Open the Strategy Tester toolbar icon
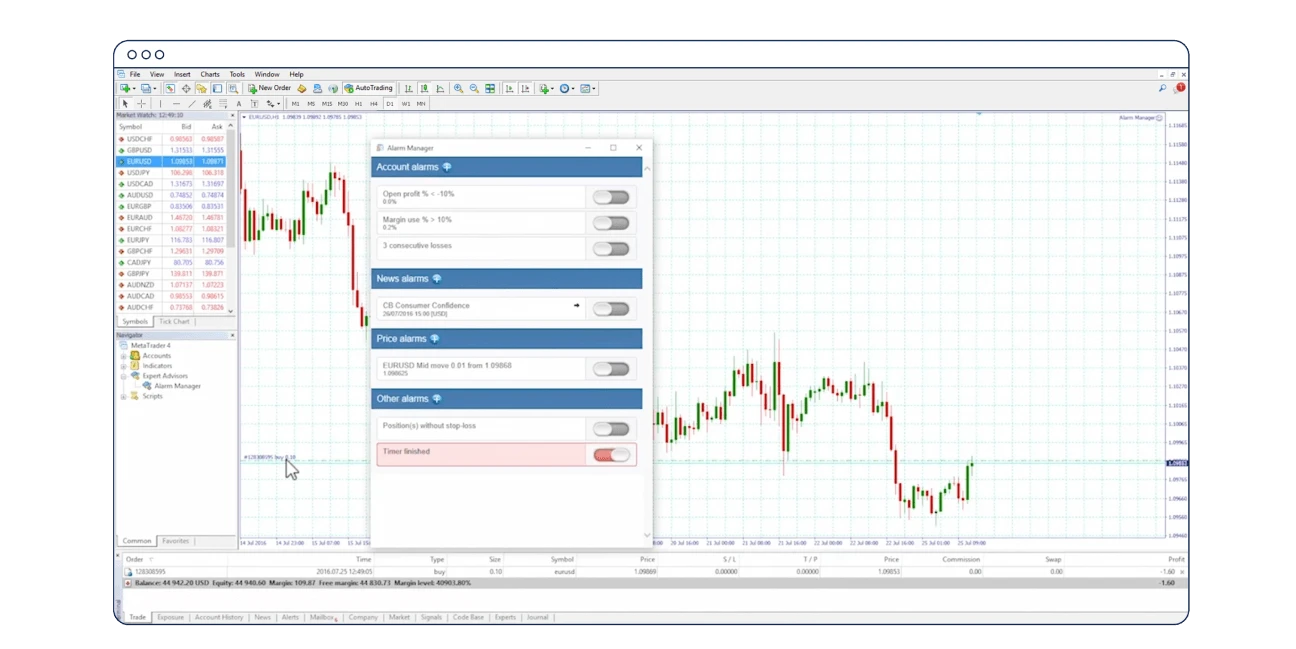This screenshot has width=1296, height=649. pyautogui.click(x=233, y=88)
